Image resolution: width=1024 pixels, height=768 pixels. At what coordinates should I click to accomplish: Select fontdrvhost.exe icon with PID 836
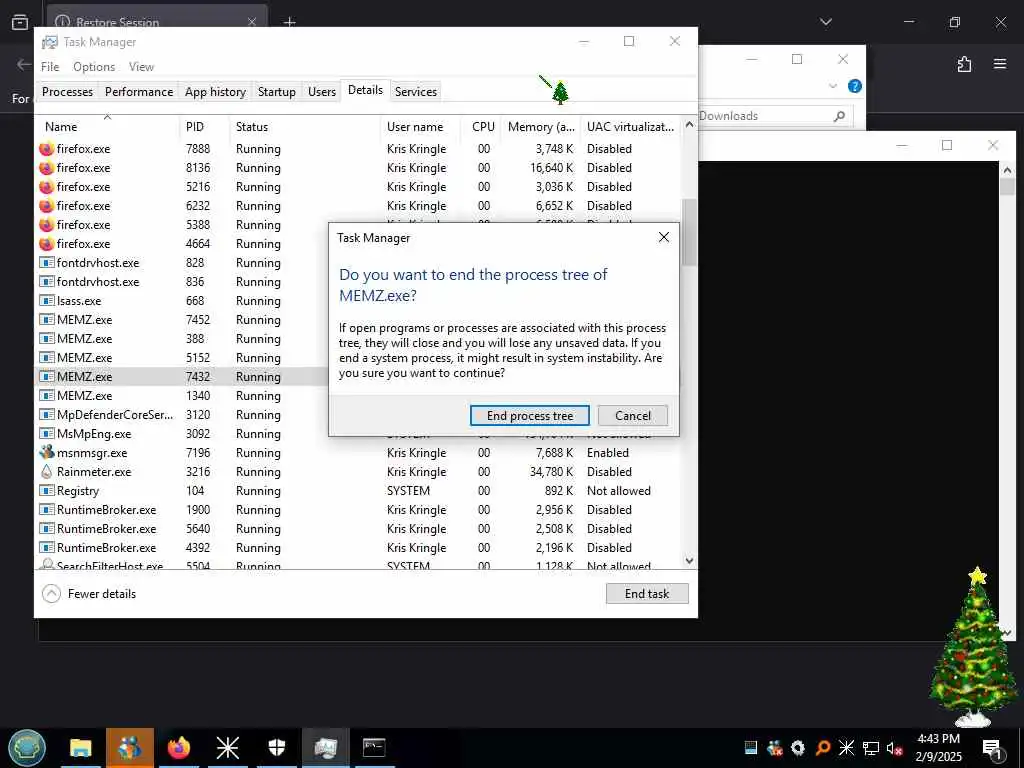(x=46, y=281)
